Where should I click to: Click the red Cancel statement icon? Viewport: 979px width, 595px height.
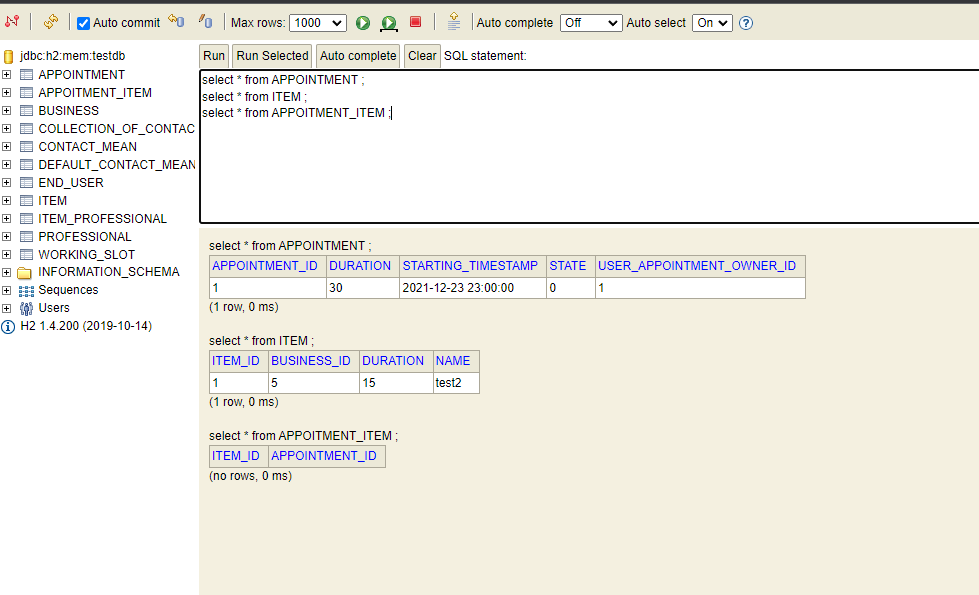(415, 22)
